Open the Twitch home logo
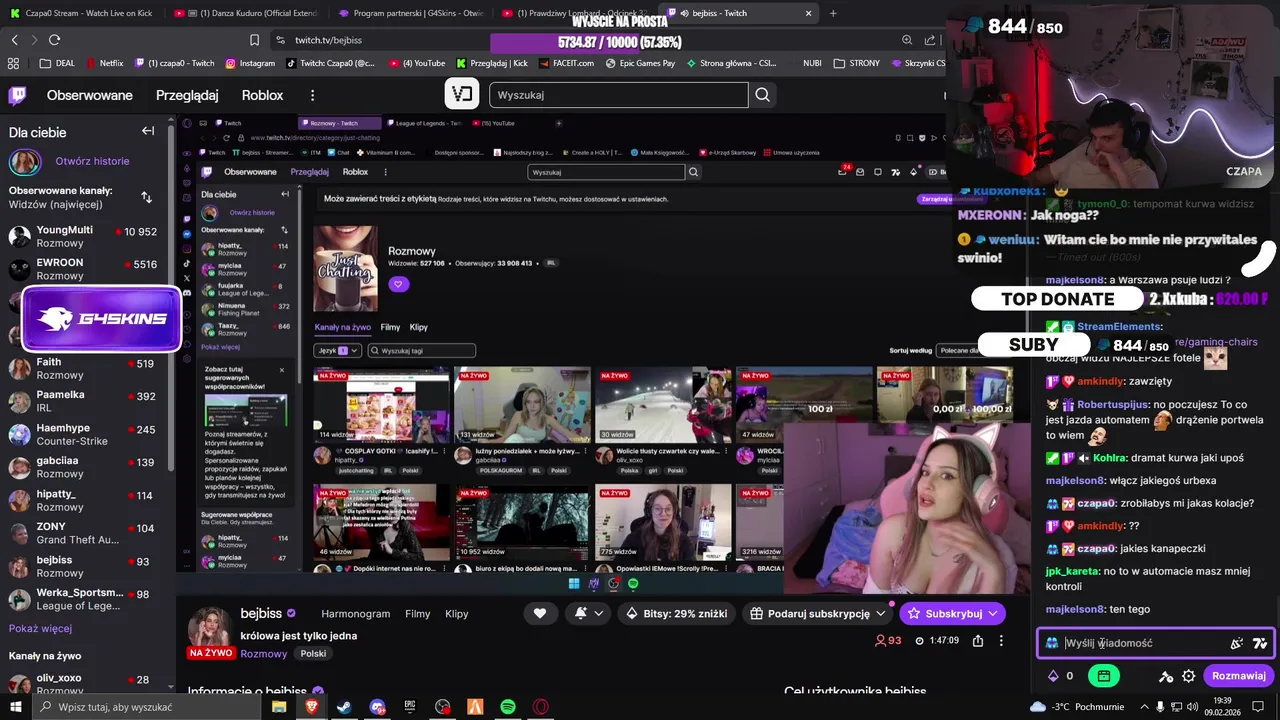1280x720 pixels. click(x=18, y=96)
